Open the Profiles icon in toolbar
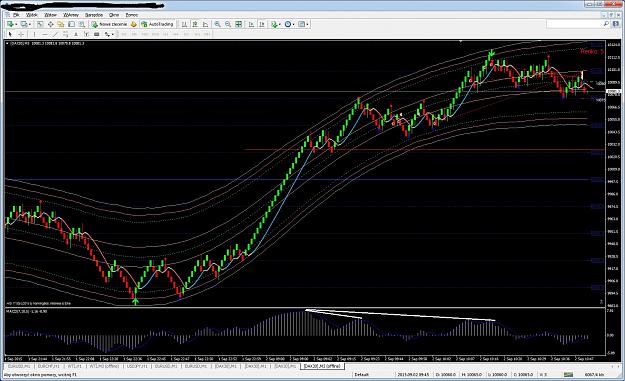This screenshot has width=625, height=381. click(24, 24)
